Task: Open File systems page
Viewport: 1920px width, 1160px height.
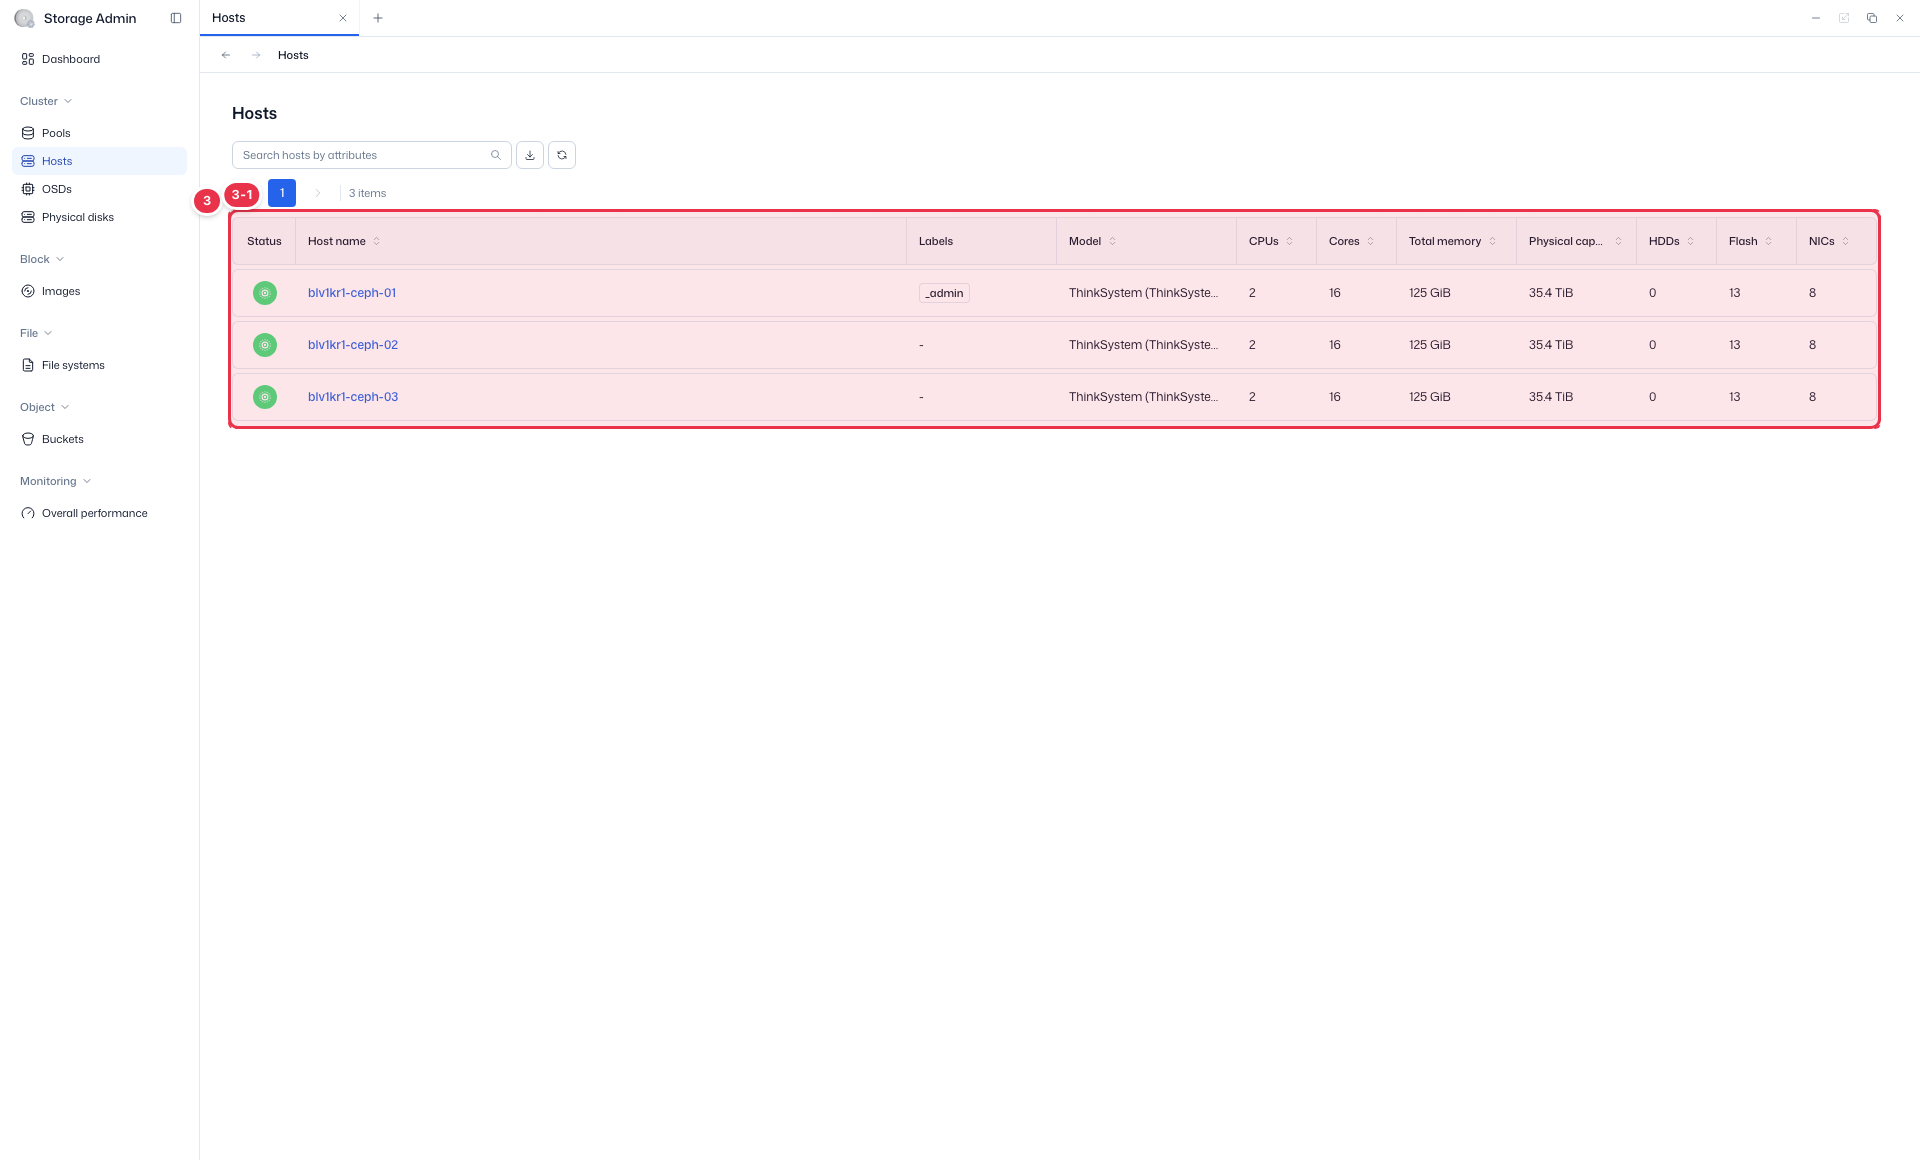Action: coord(99,365)
